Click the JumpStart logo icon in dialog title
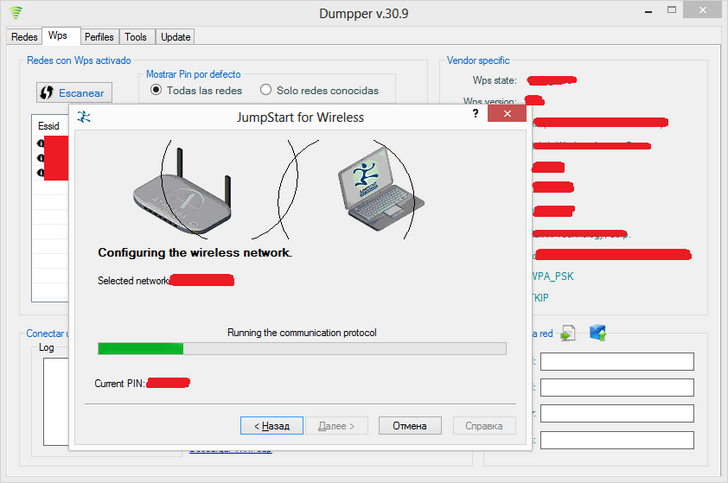The width and height of the screenshot is (728, 483). pos(84,117)
